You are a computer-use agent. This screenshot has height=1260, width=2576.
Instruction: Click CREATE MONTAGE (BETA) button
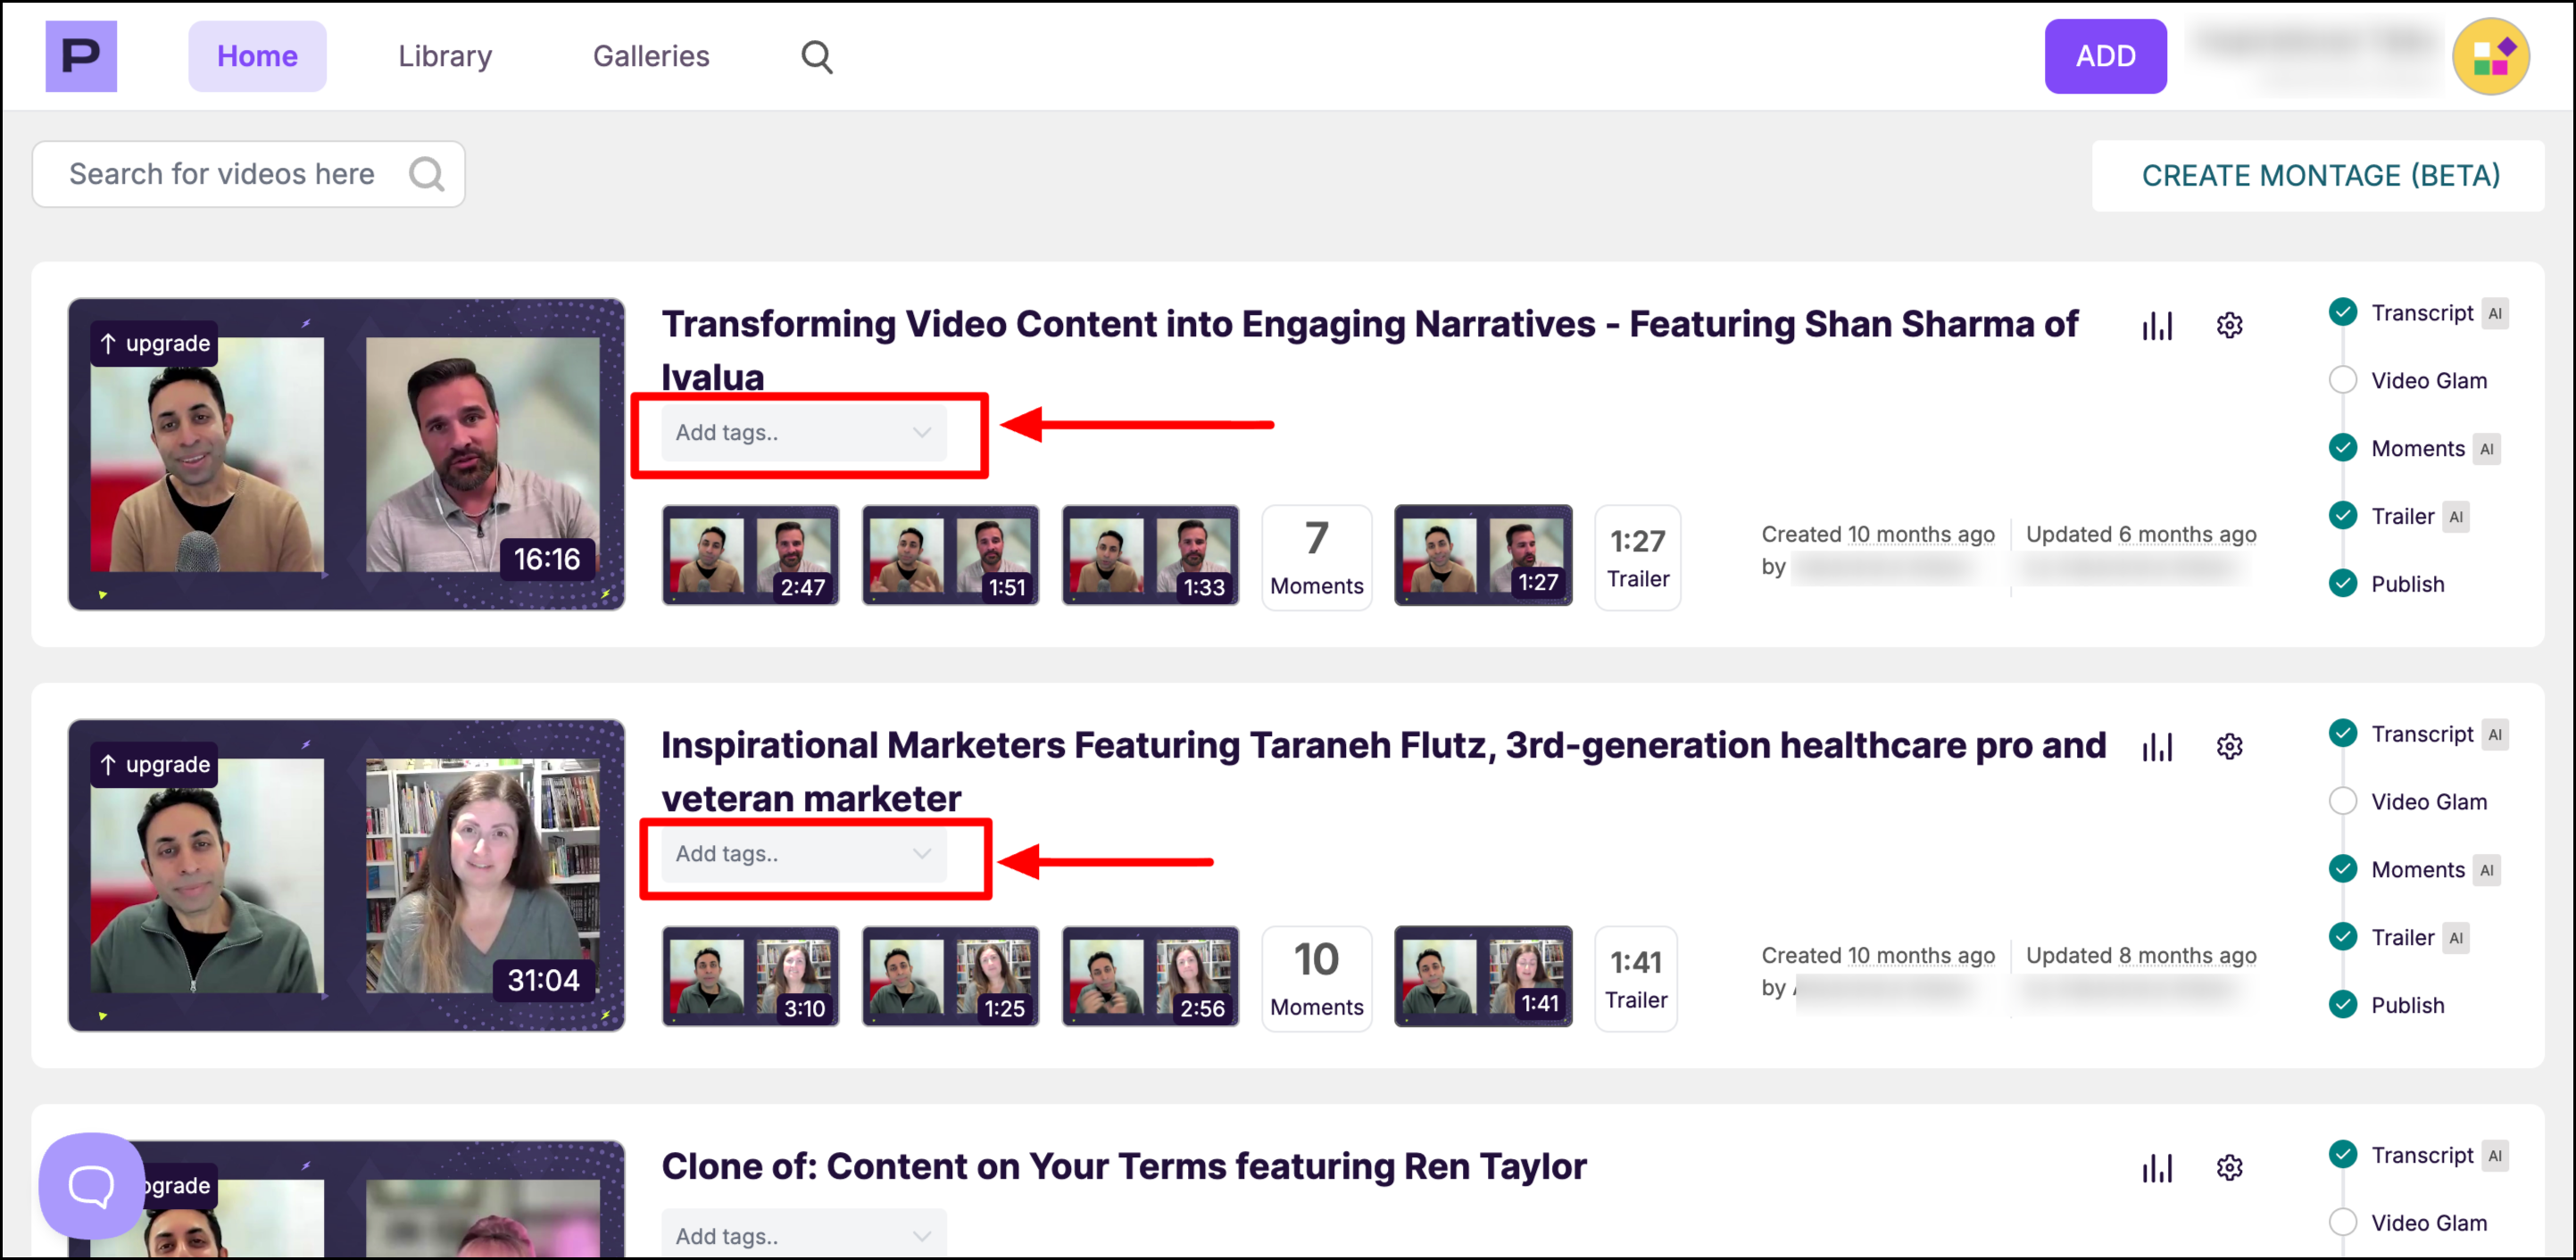(x=2319, y=175)
